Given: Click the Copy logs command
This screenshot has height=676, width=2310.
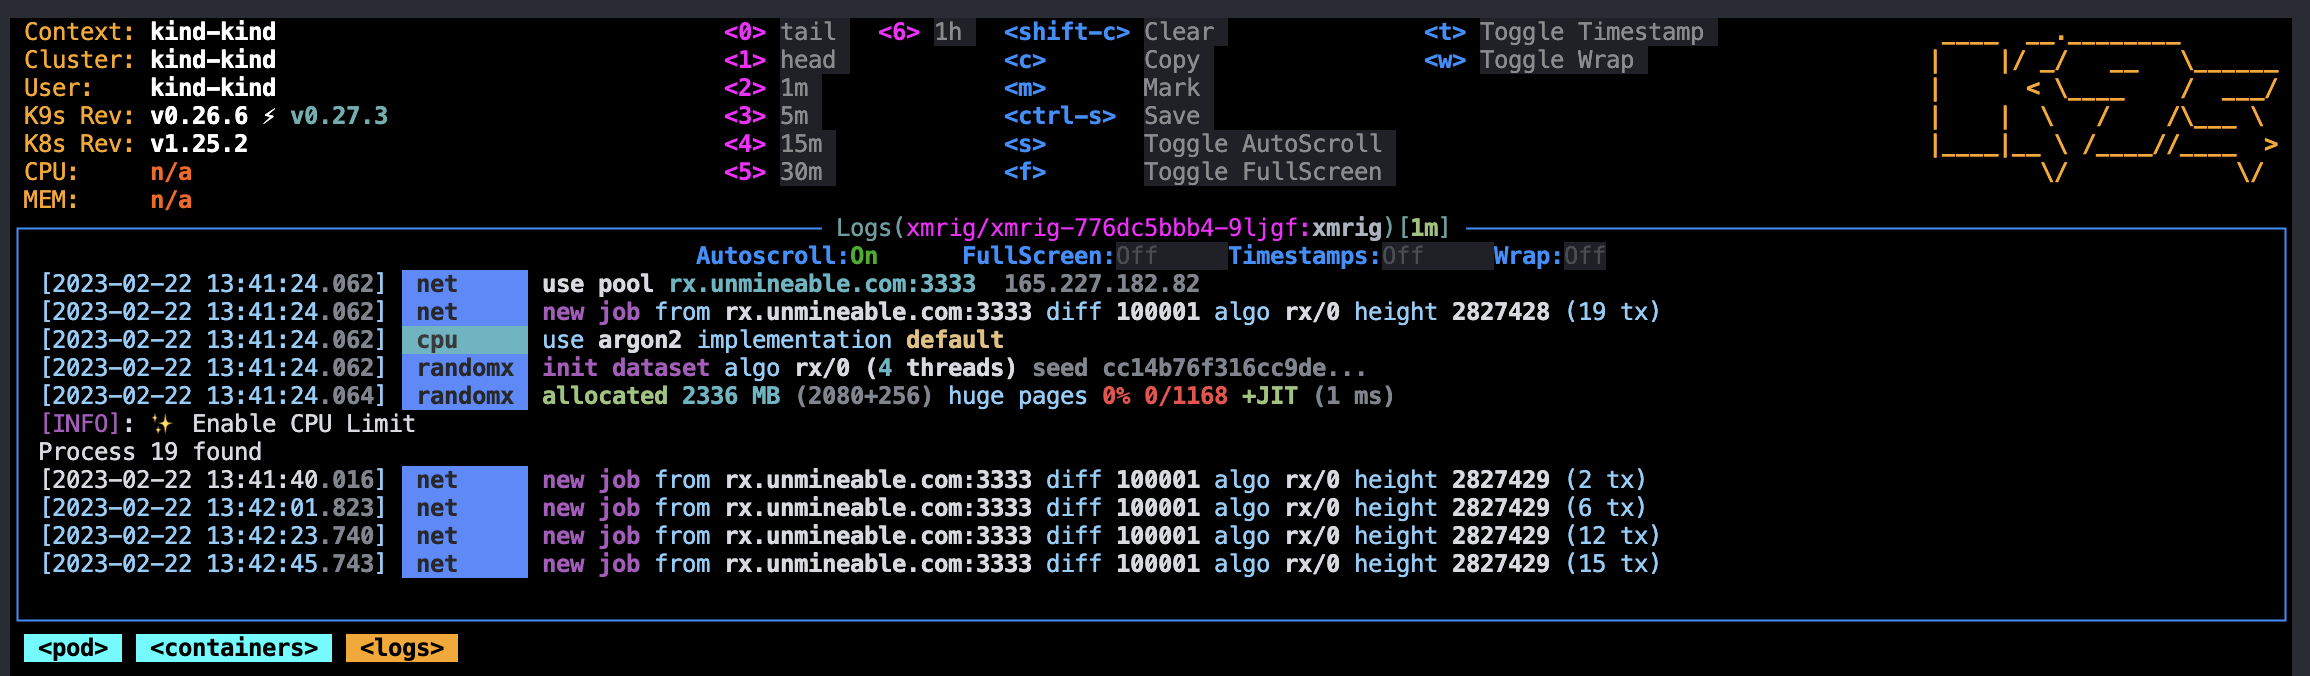Looking at the screenshot, I should pos(1172,60).
